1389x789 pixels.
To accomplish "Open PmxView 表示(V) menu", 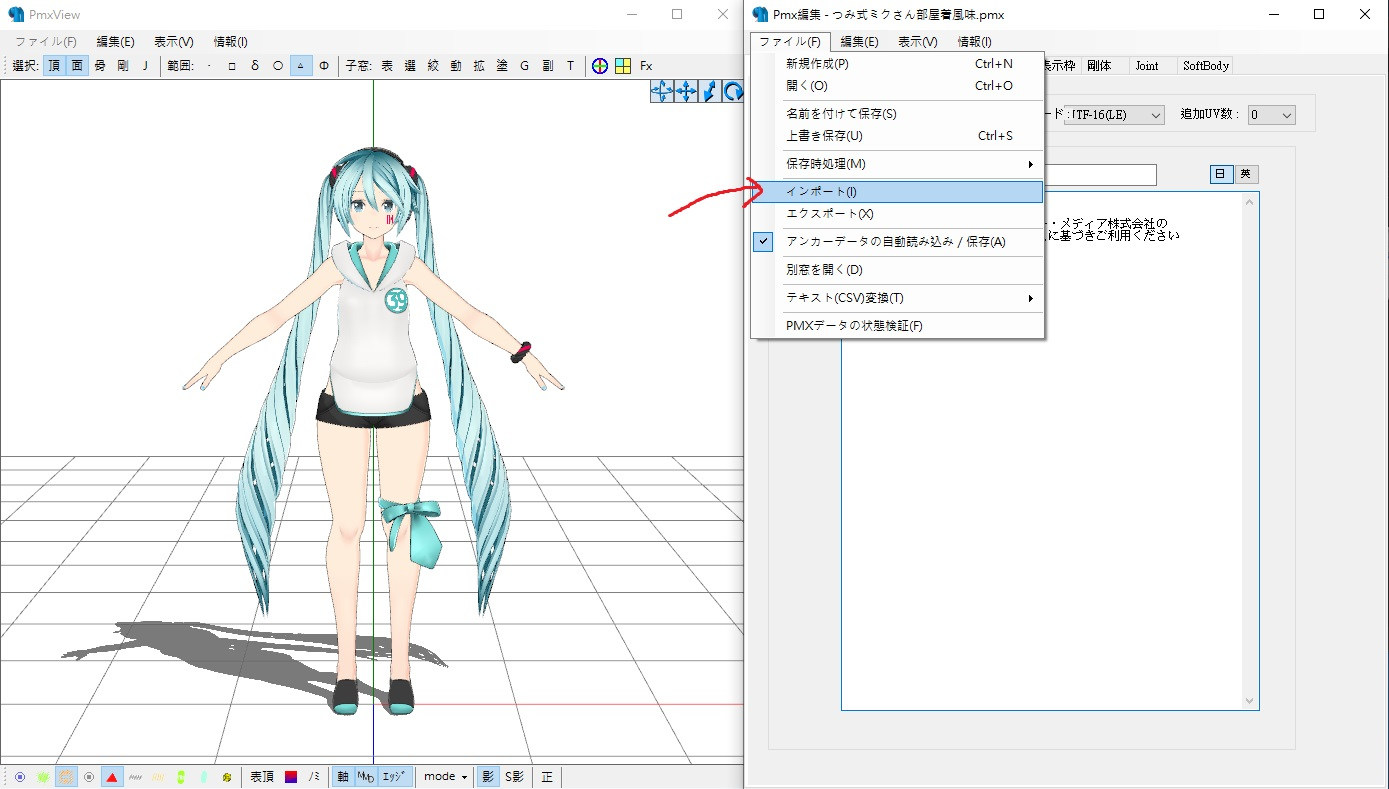I will click(174, 42).
